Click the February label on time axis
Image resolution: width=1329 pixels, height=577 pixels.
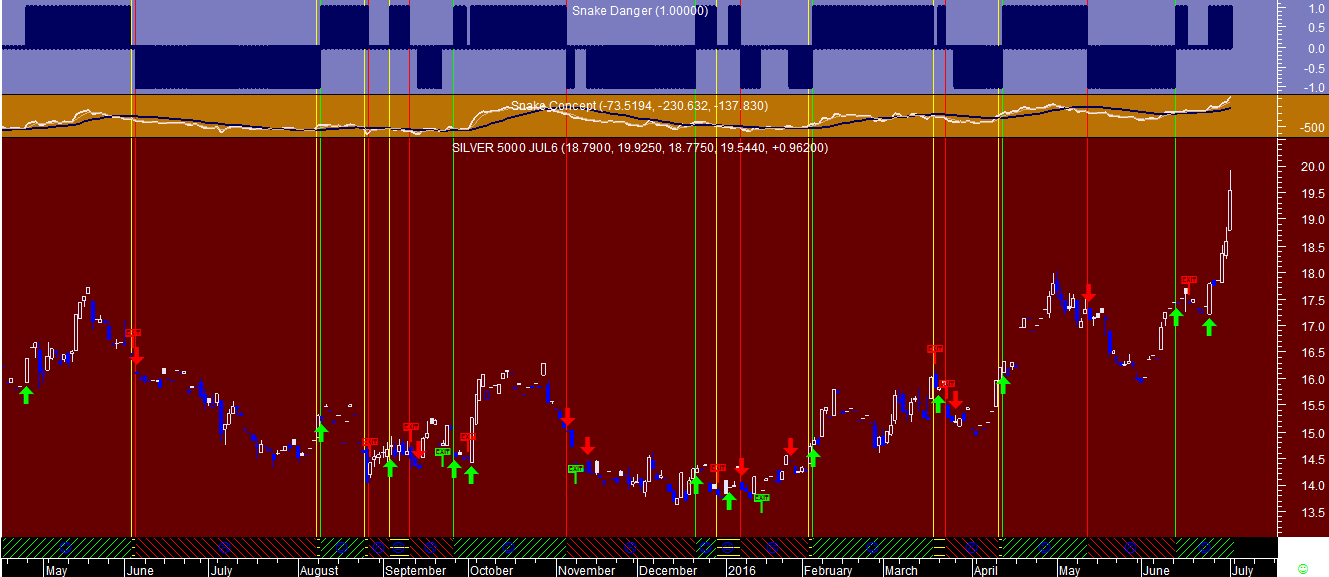click(x=828, y=571)
